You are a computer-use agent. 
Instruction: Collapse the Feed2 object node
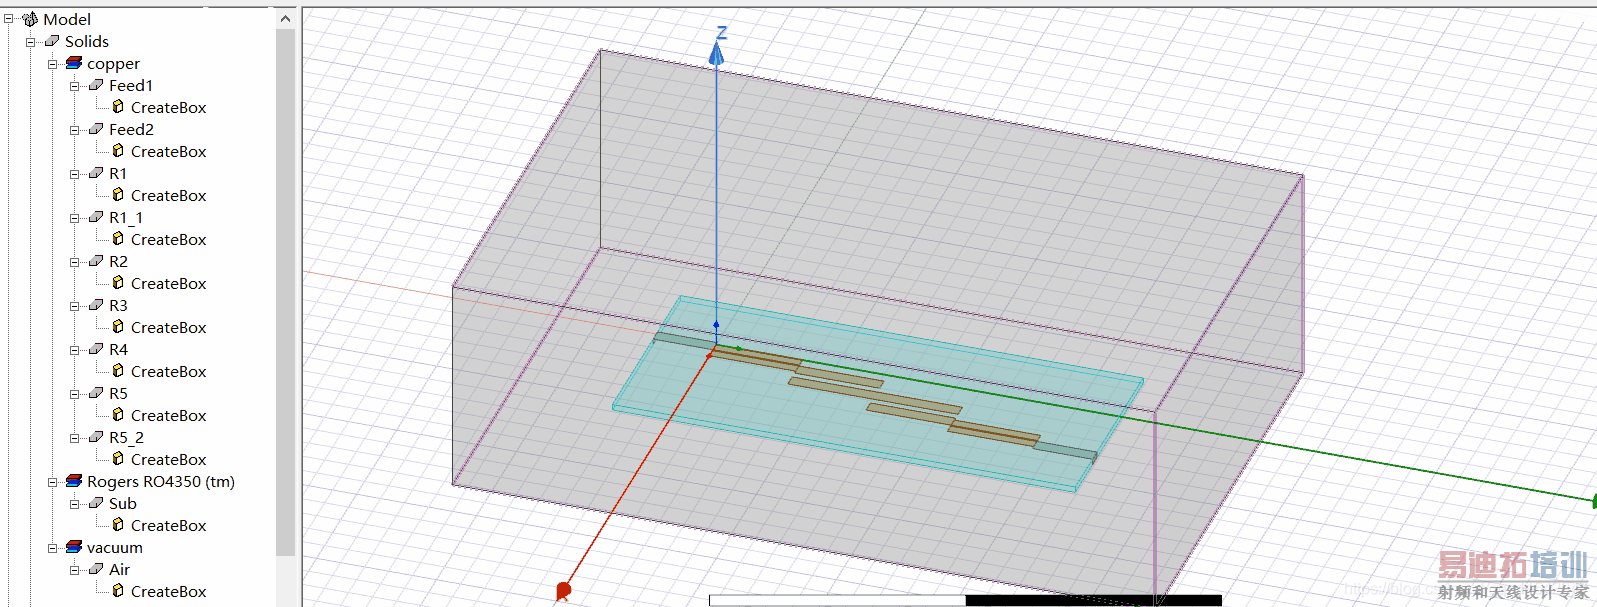74,130
